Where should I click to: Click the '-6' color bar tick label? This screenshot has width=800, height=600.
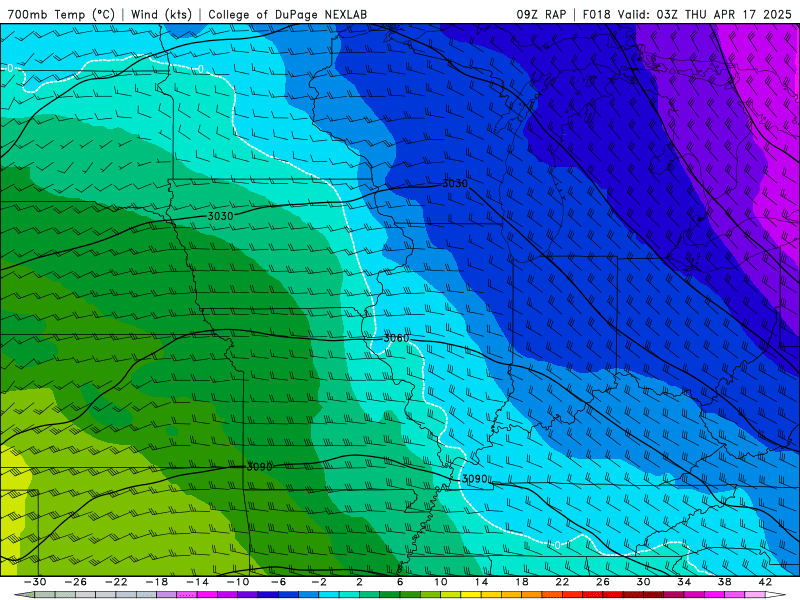click(279, 582)
